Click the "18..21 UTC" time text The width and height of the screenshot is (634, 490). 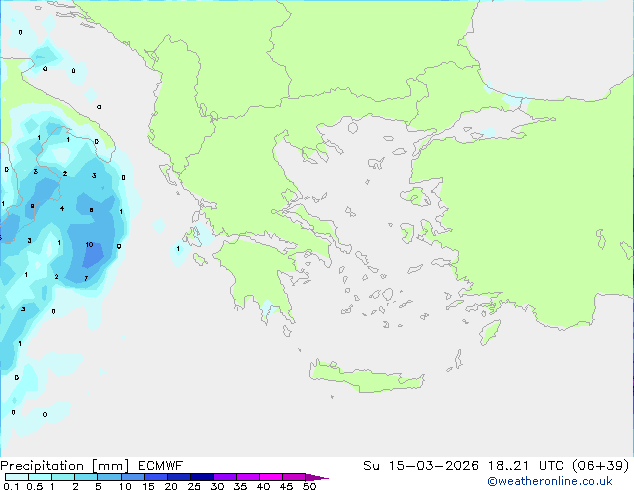tap(527, 466)
